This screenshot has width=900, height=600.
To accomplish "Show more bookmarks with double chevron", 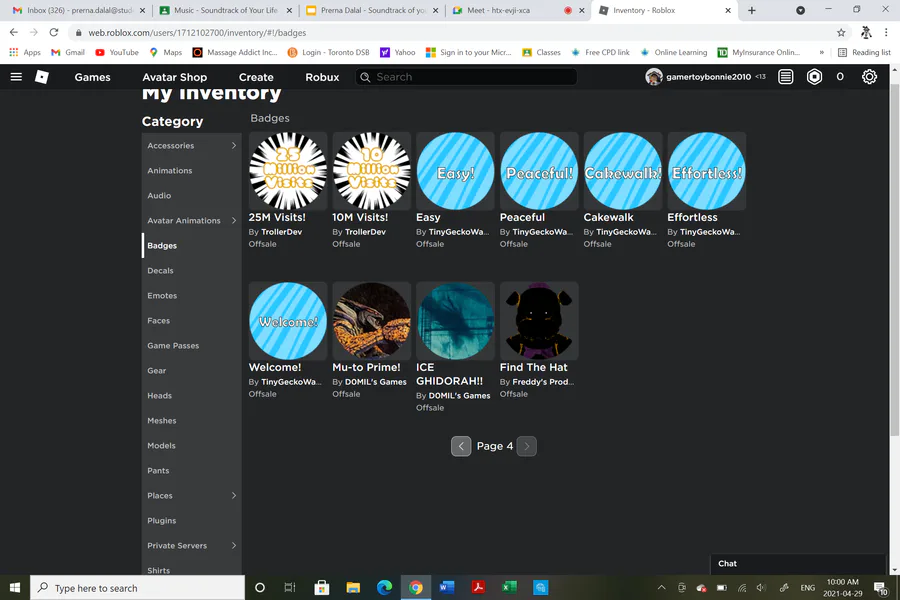I will (821, 52).
